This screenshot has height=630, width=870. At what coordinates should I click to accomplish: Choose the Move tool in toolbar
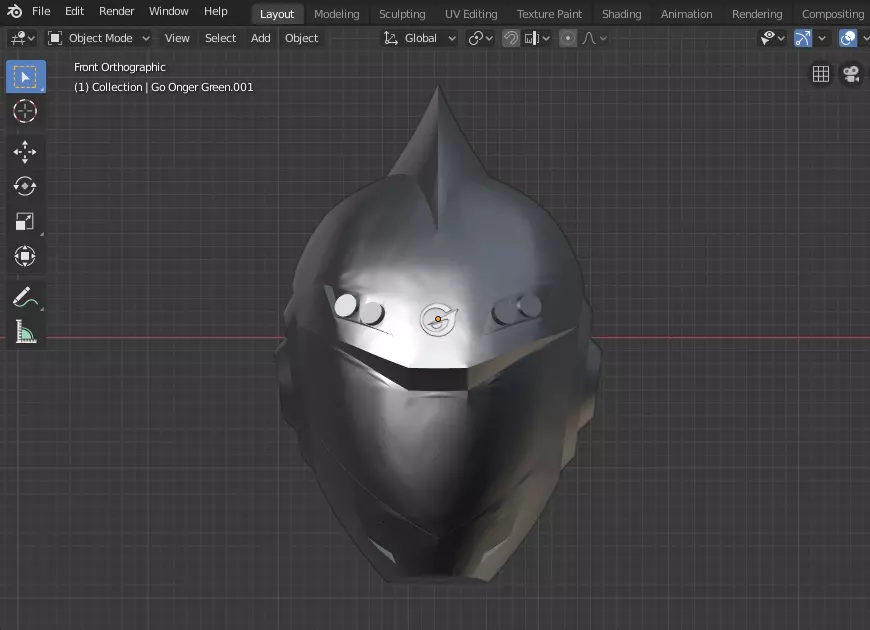(x=25, y=152)
